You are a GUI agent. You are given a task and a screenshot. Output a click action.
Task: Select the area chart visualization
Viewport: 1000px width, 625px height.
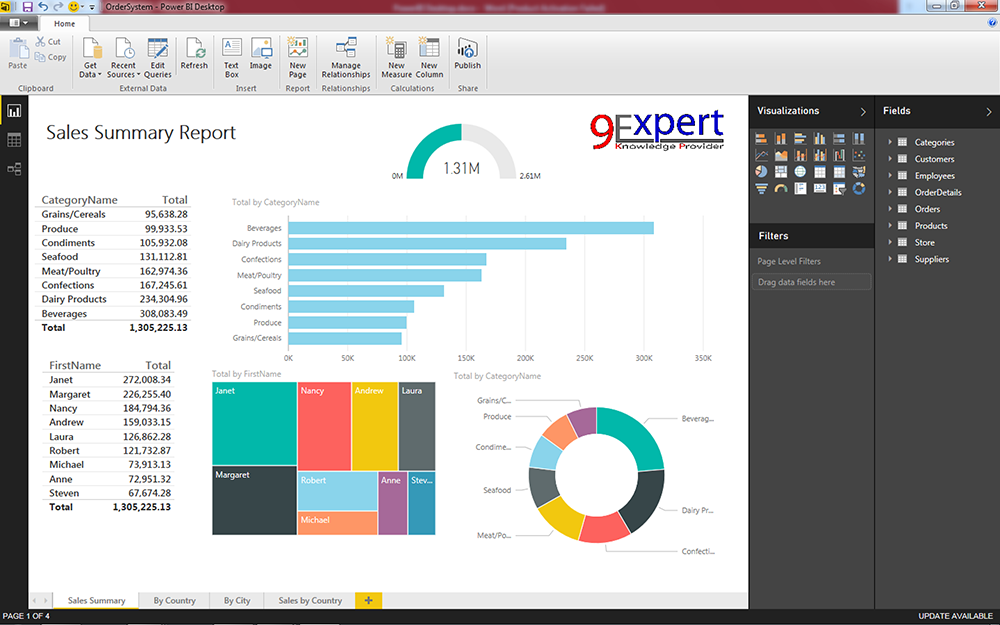[781, 155]
